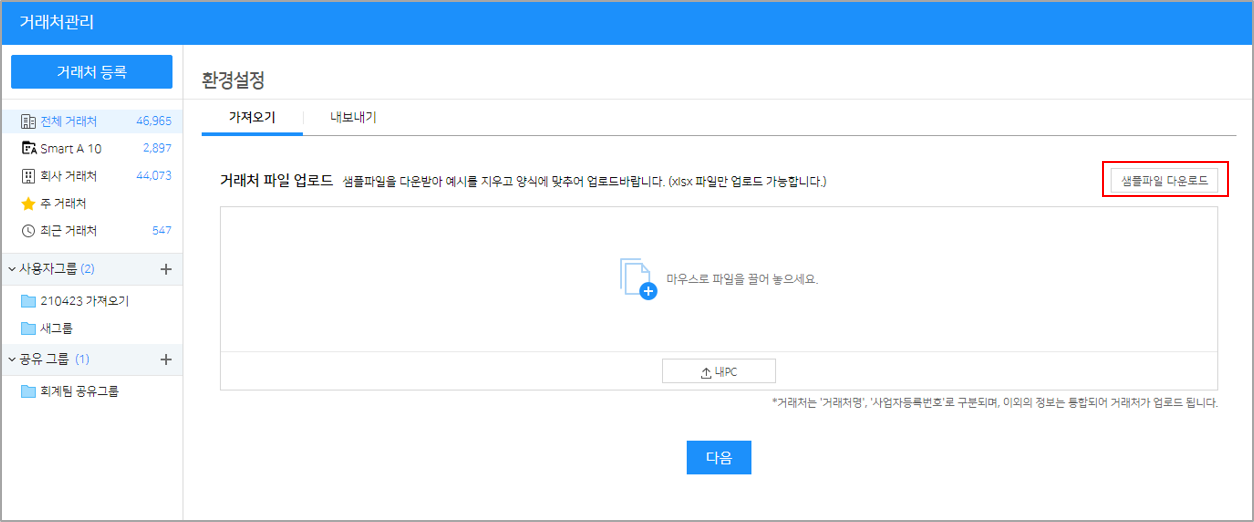This screenshot has height=522, width=1254.
Task: Open the 210423 가져오기 folder
Action: pos(28,301)
